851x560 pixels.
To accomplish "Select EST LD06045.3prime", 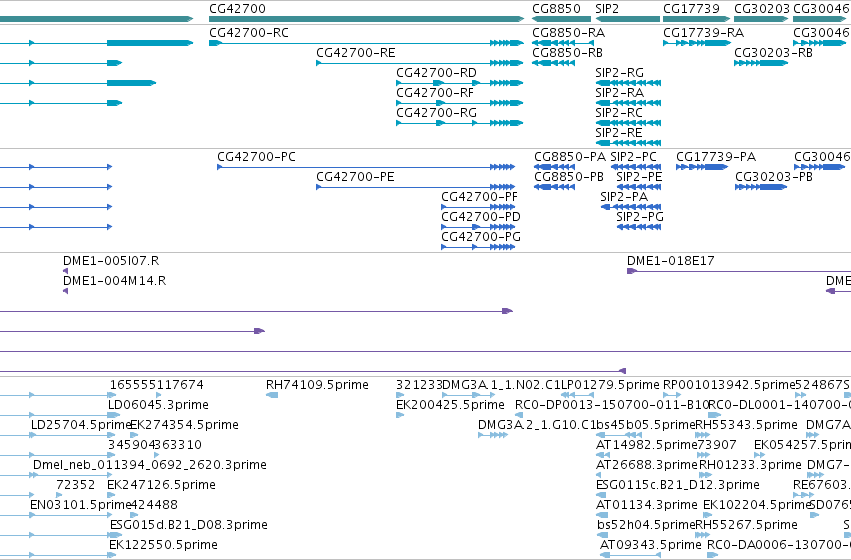I will pyautogui.click(x=113, y=415).
